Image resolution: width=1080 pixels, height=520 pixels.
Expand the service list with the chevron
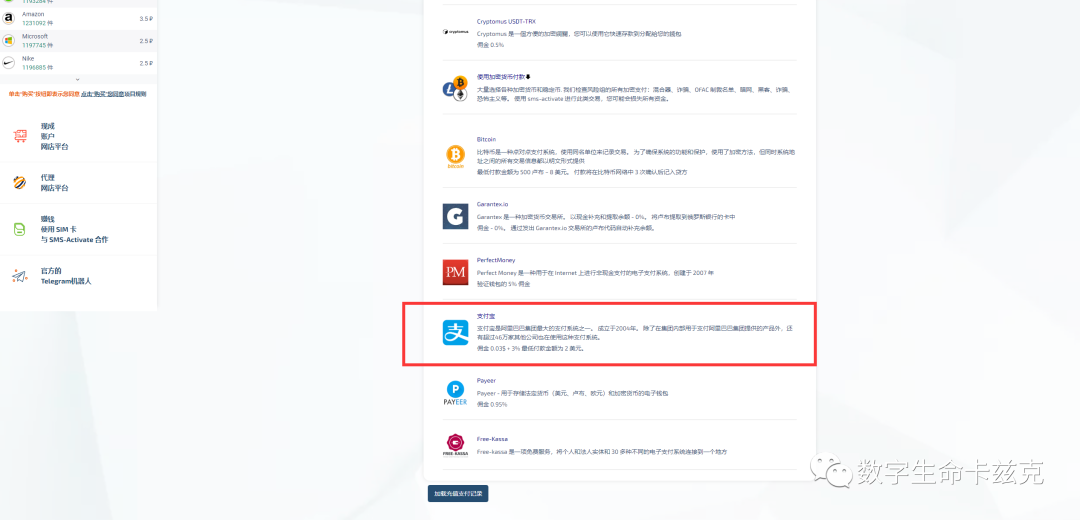(x=77, y=80)
